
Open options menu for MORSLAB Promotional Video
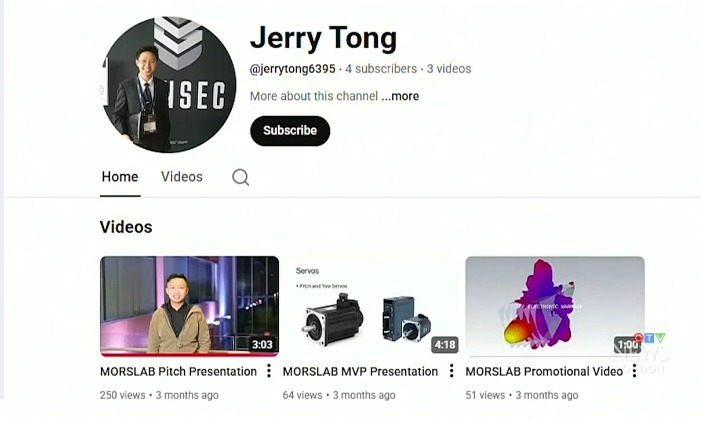pyautogui.click(x=634, y=371)
